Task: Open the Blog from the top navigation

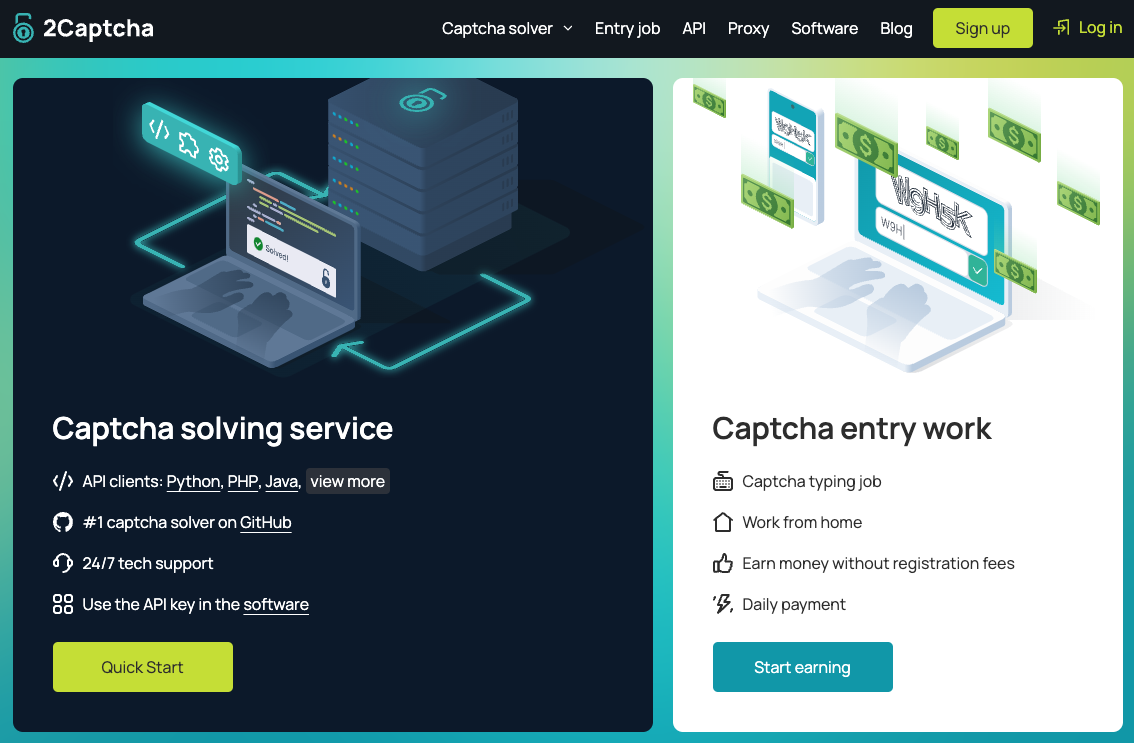Action: (x=896, y=28)
